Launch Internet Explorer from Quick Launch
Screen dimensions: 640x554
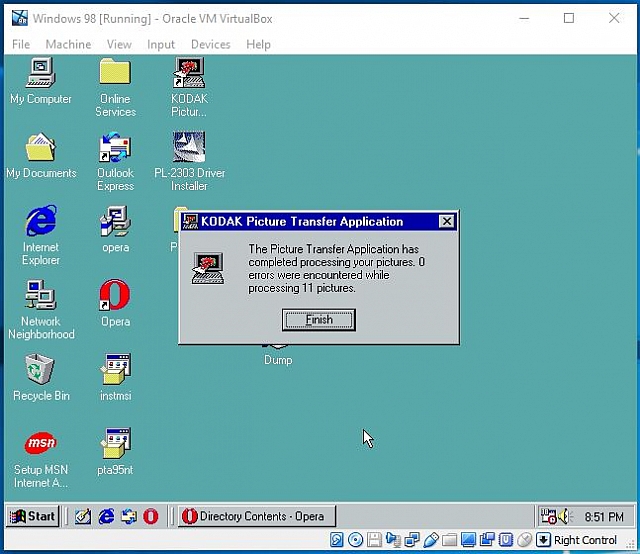(107, 516)
